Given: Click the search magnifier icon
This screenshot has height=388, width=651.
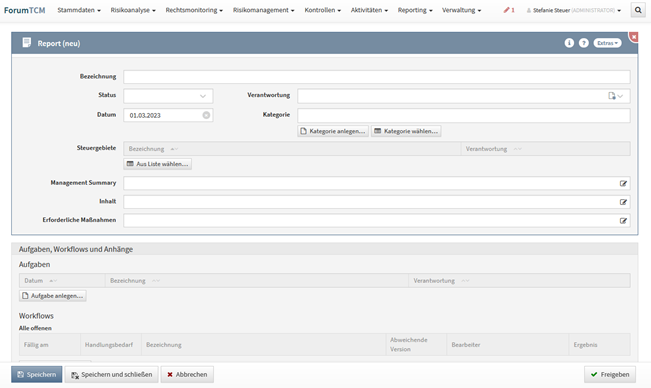Looking at the screenshot, I should pyautogui.click(x=638, y=10).
